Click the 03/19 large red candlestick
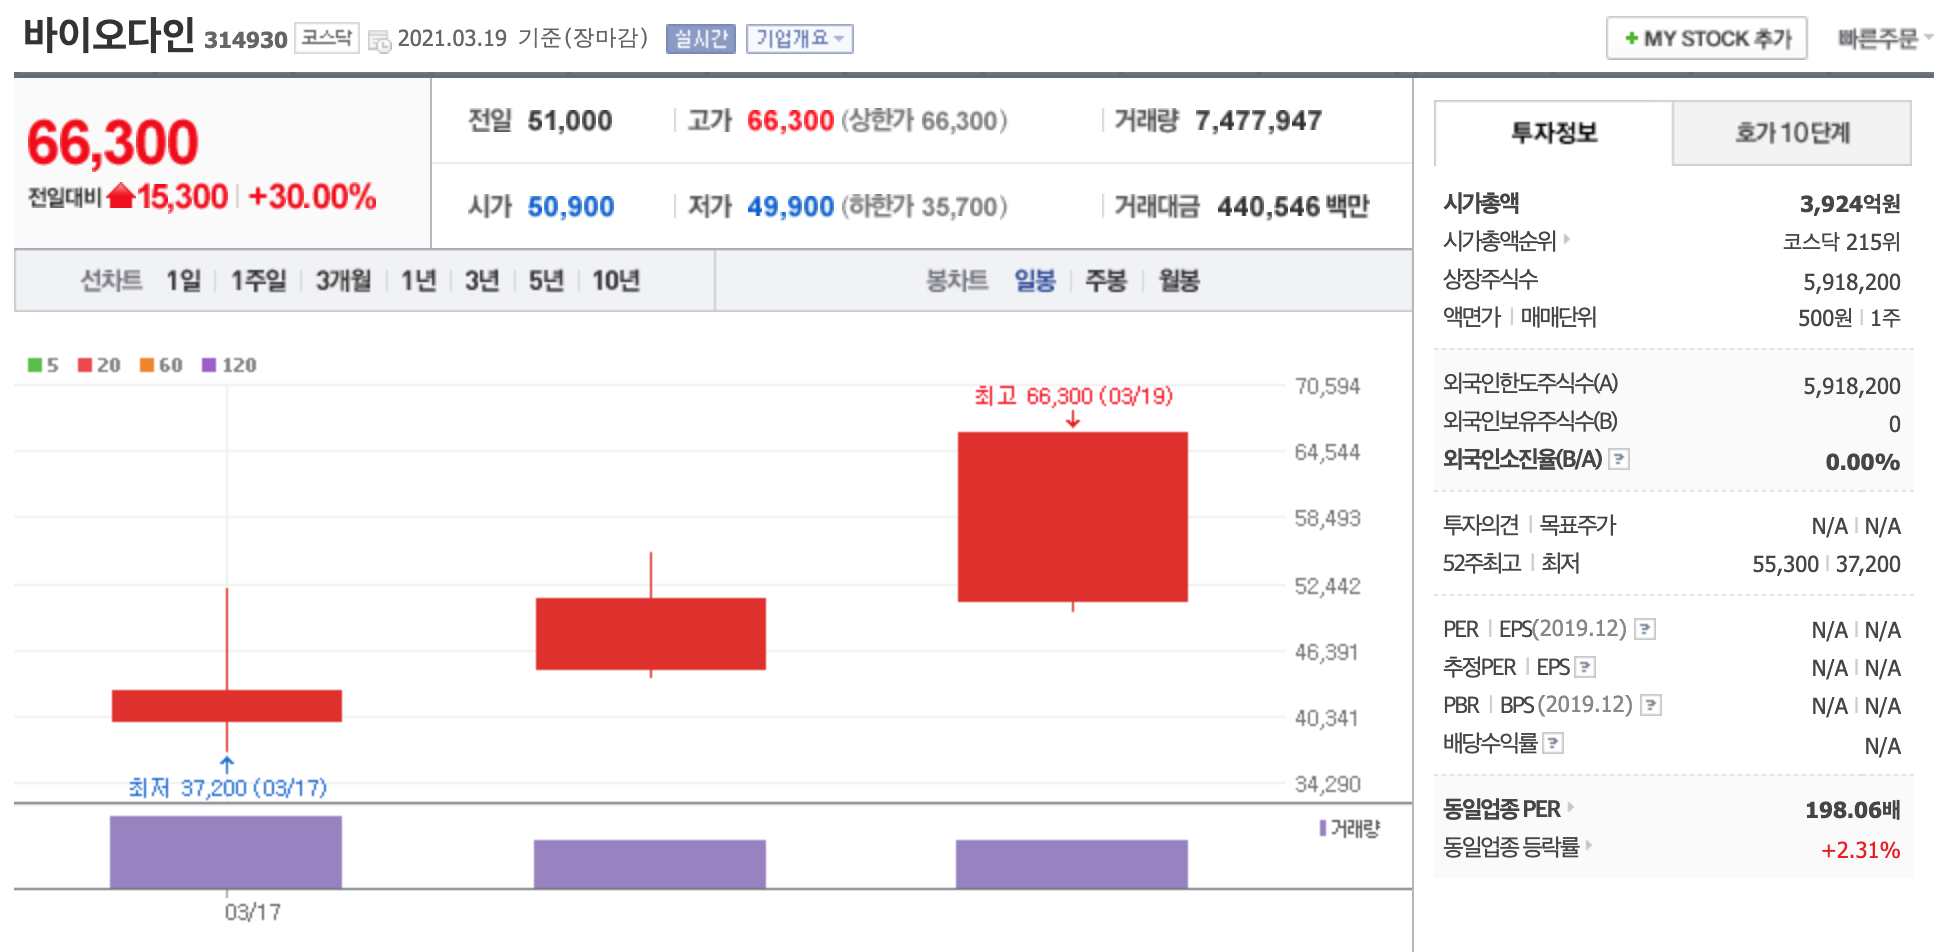The image size is (1950, 952). [1073, 517]
